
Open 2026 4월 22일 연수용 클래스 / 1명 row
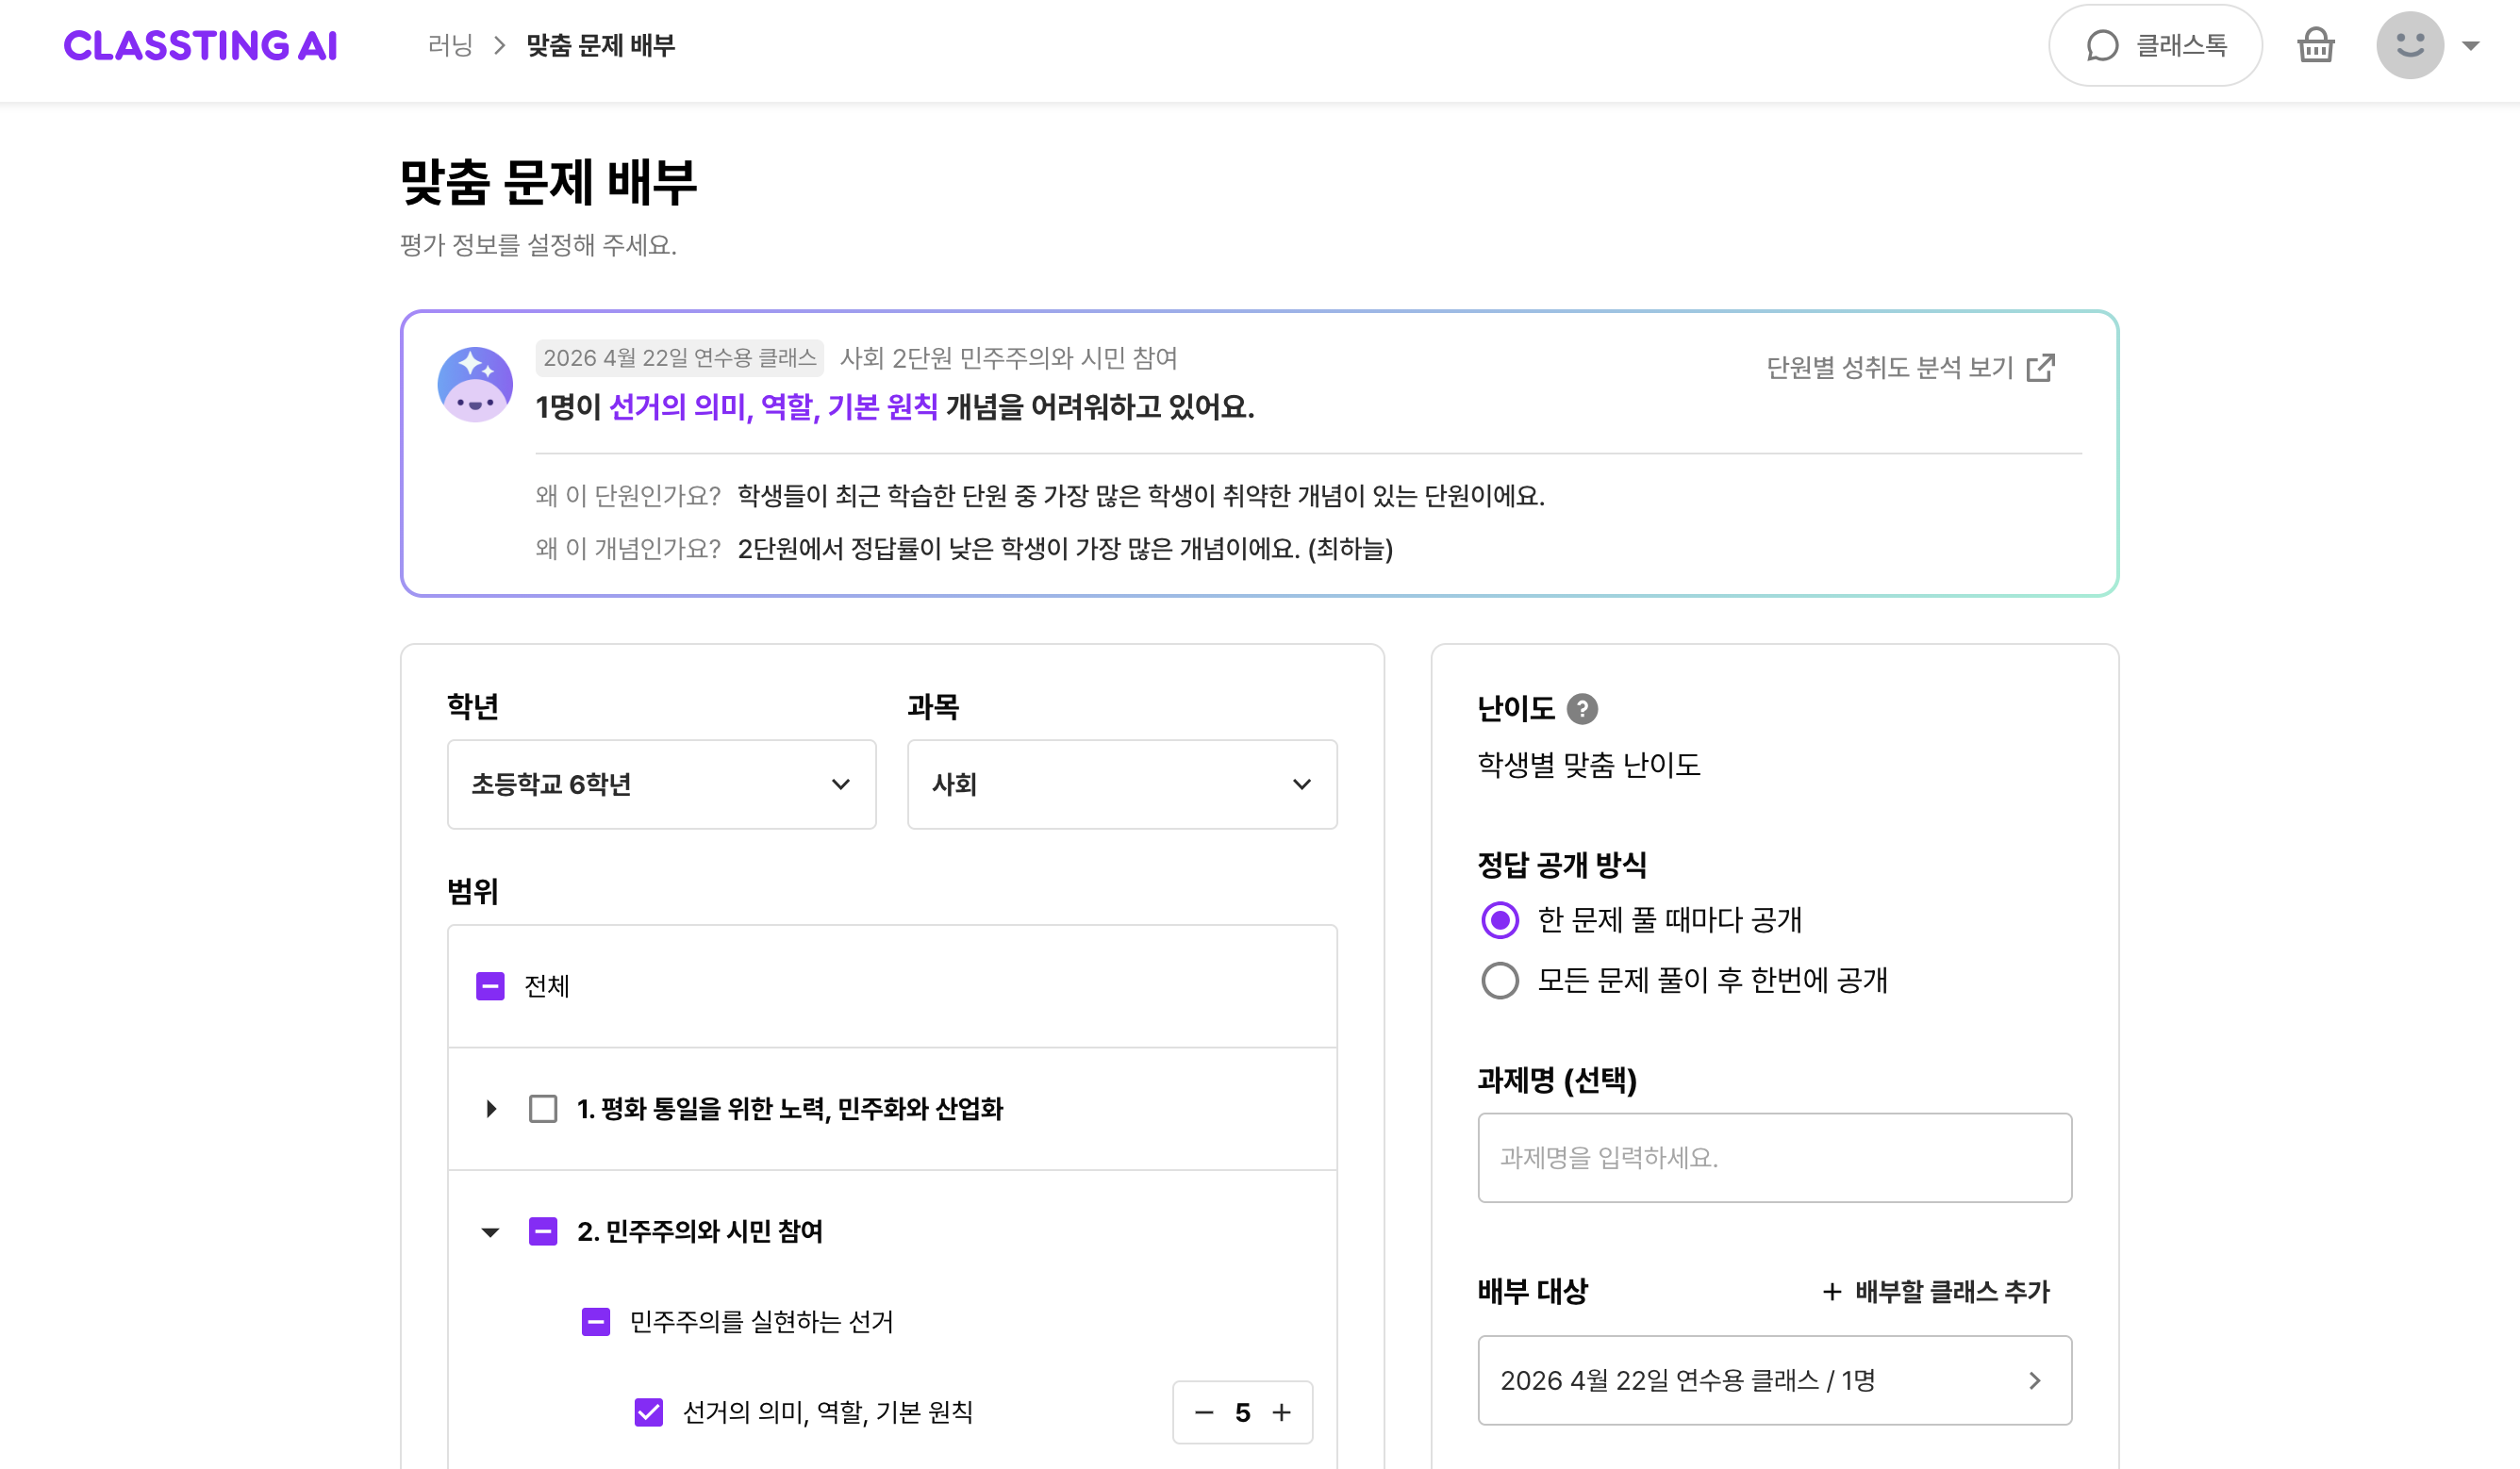click(x=1774, y=1380)
